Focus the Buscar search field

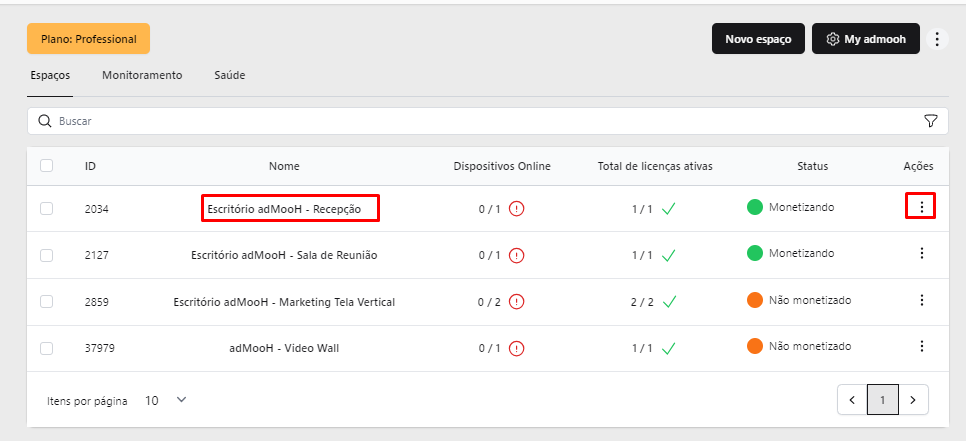[487, 121]
